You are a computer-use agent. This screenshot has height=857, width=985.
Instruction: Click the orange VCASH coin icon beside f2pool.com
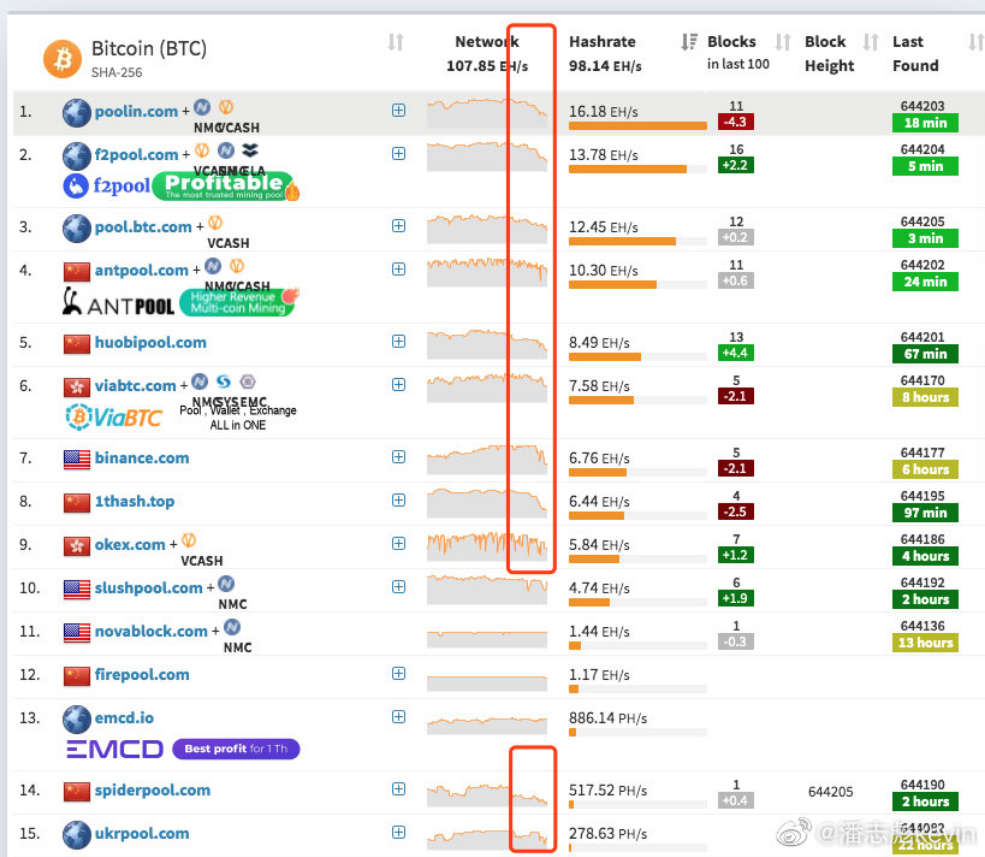(202, 151)
